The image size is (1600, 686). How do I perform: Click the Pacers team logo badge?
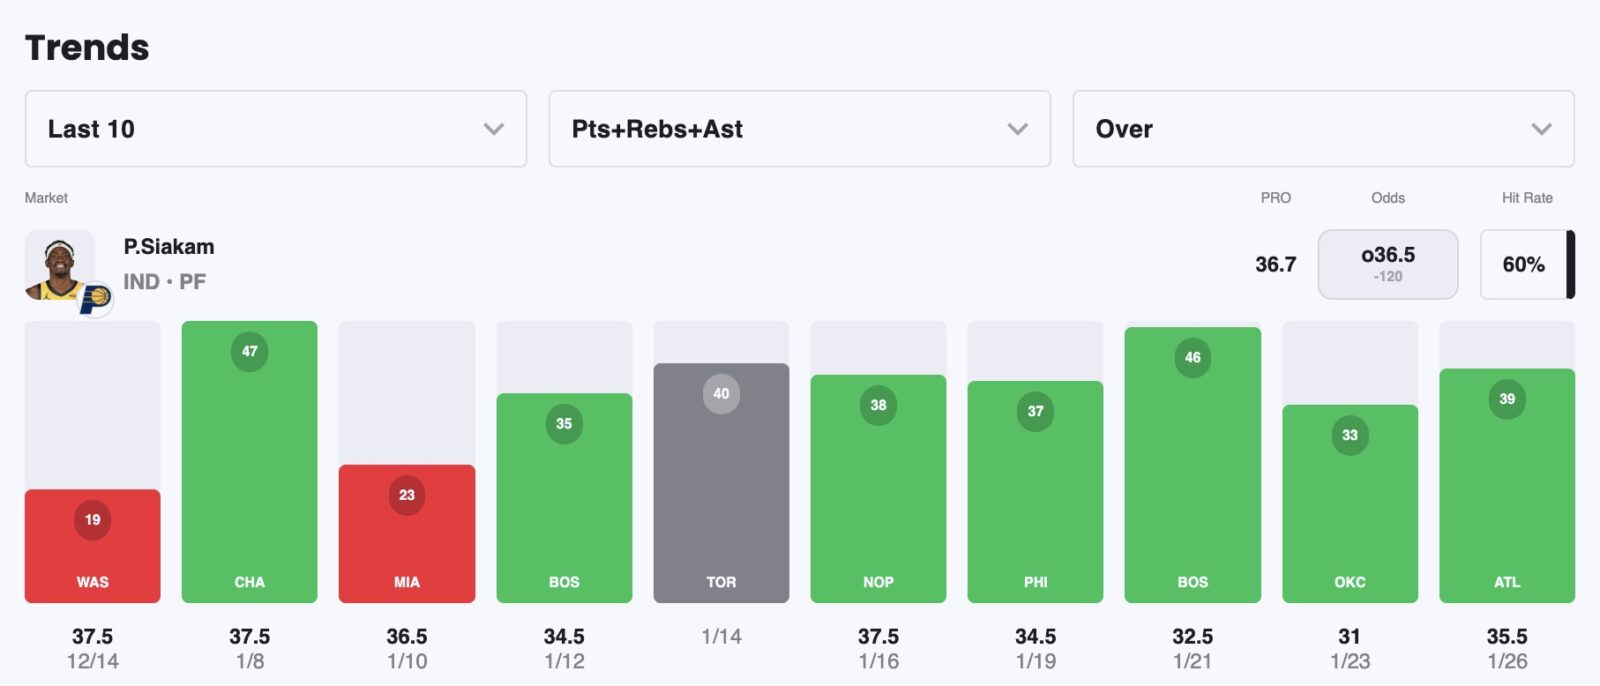[x=95, y=298]
